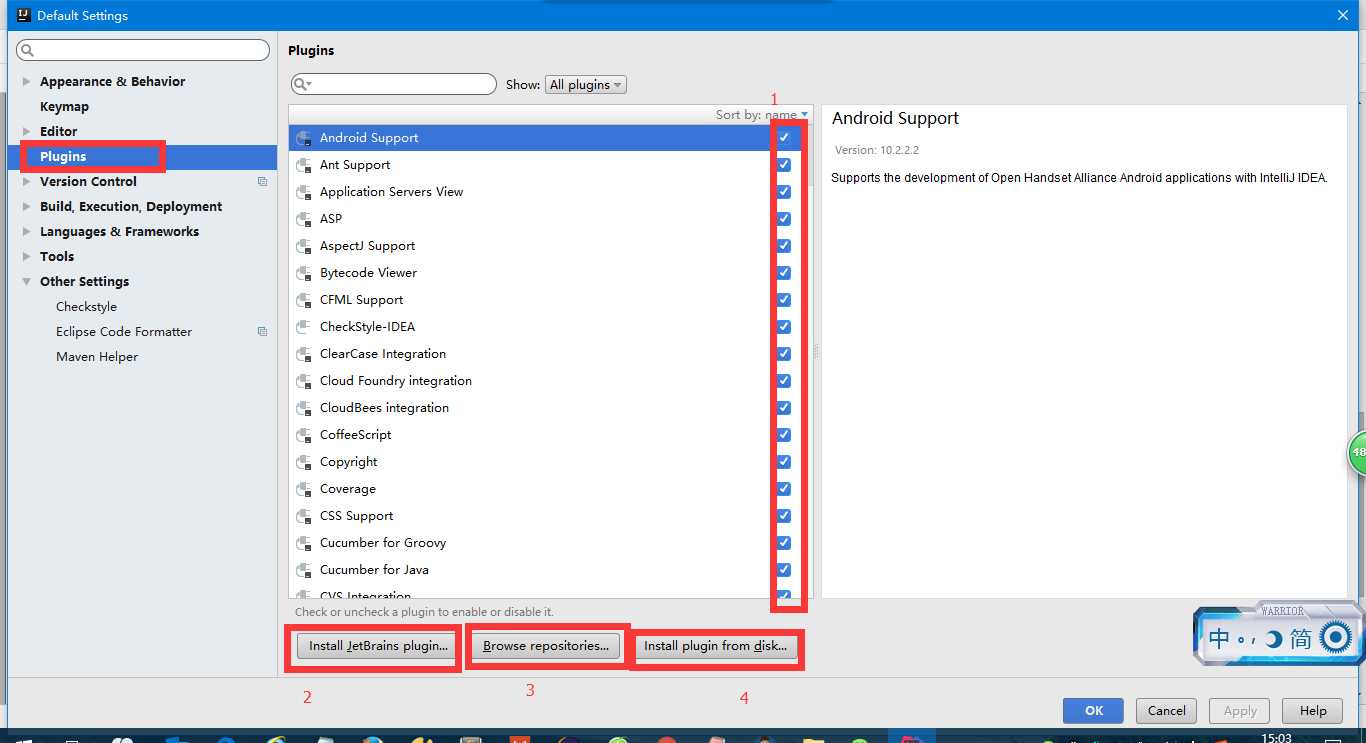The width and height of the screenshot is (1366, 743).
Task: Open the Maven Helper settings page
Action: [97, 357]
